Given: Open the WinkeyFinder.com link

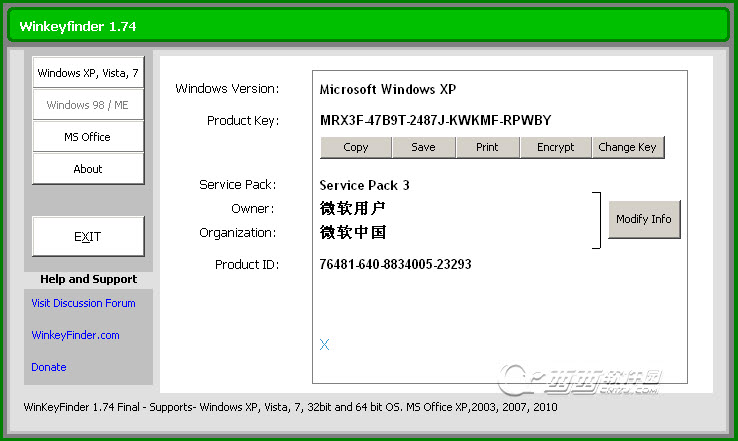Looking at the screenshot, I should [x=75, y=335].
